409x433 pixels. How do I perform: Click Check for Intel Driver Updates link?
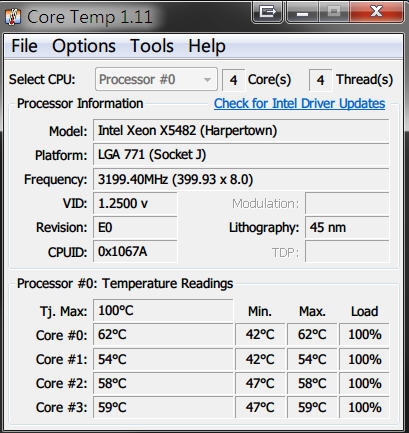[x=299, y=104]
